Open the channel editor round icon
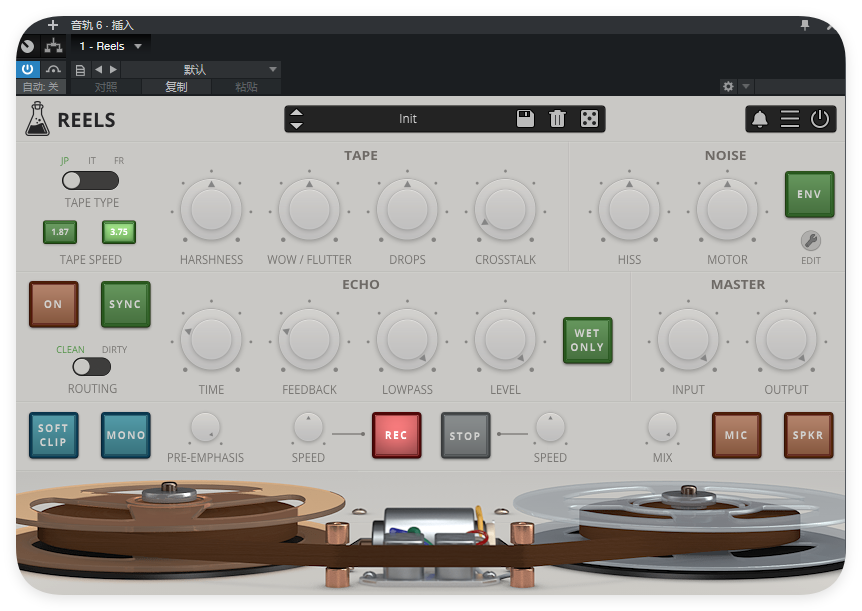862x611 pixels. click(27, 46)
